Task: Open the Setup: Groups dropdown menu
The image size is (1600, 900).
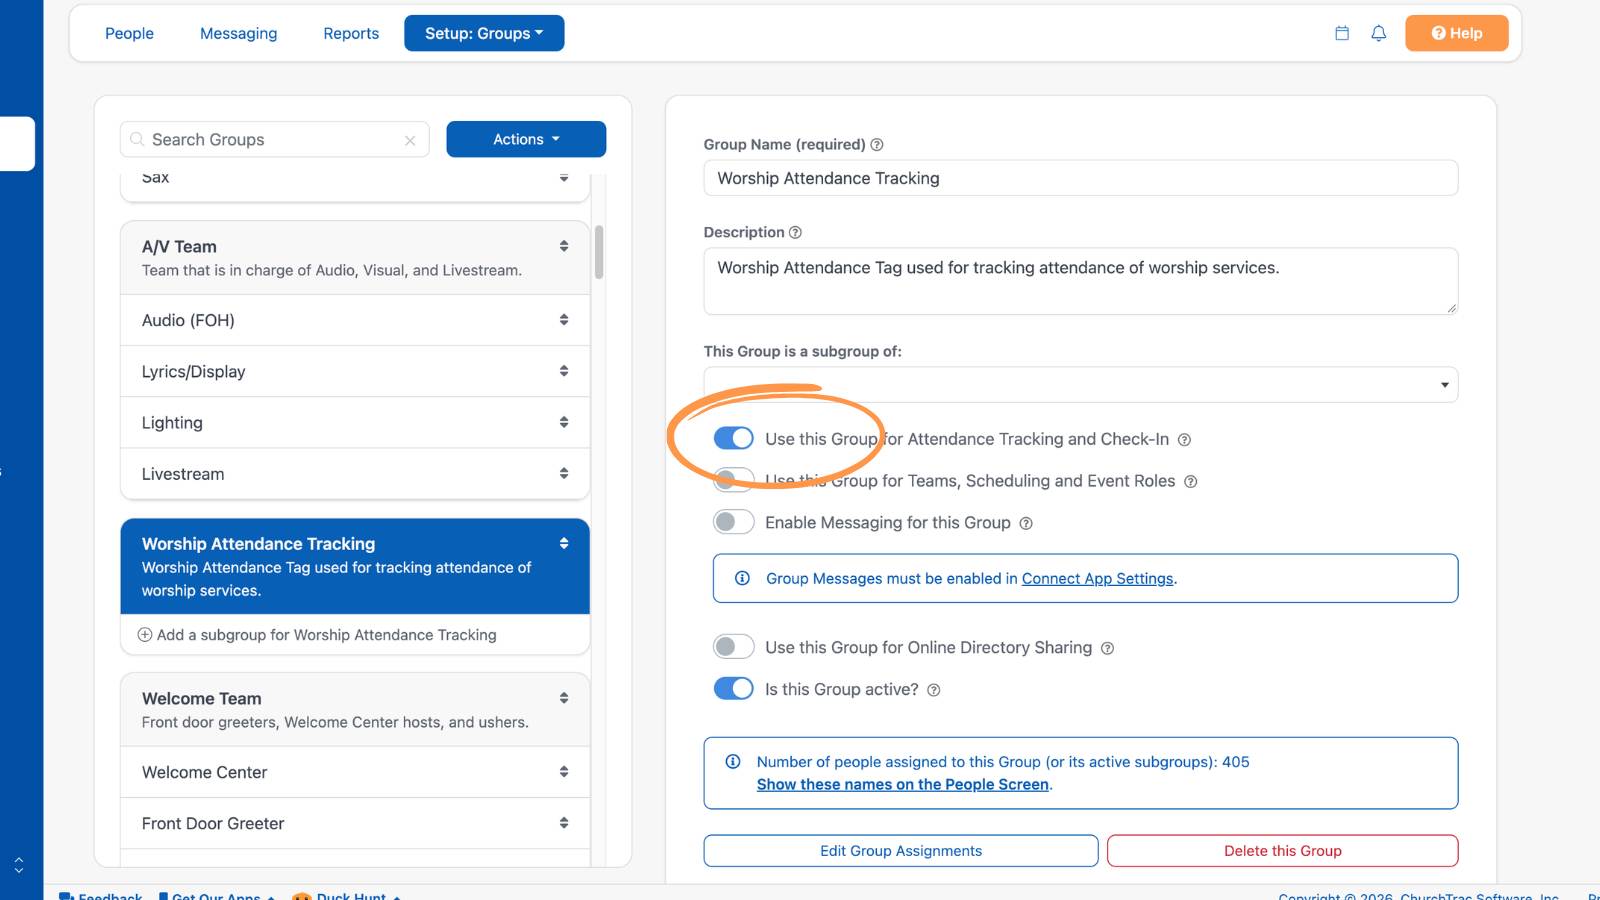Action: (484, 33)
